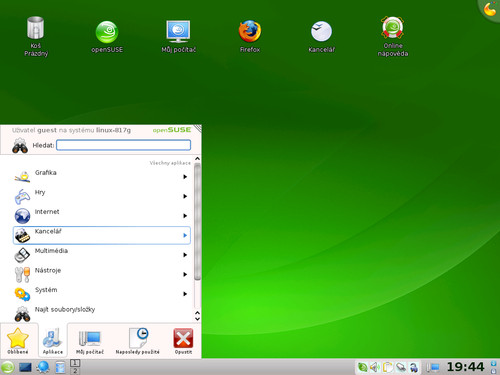500x375 pixels.
Task: Click the Grafika category icon
Action: coord(22,176)
